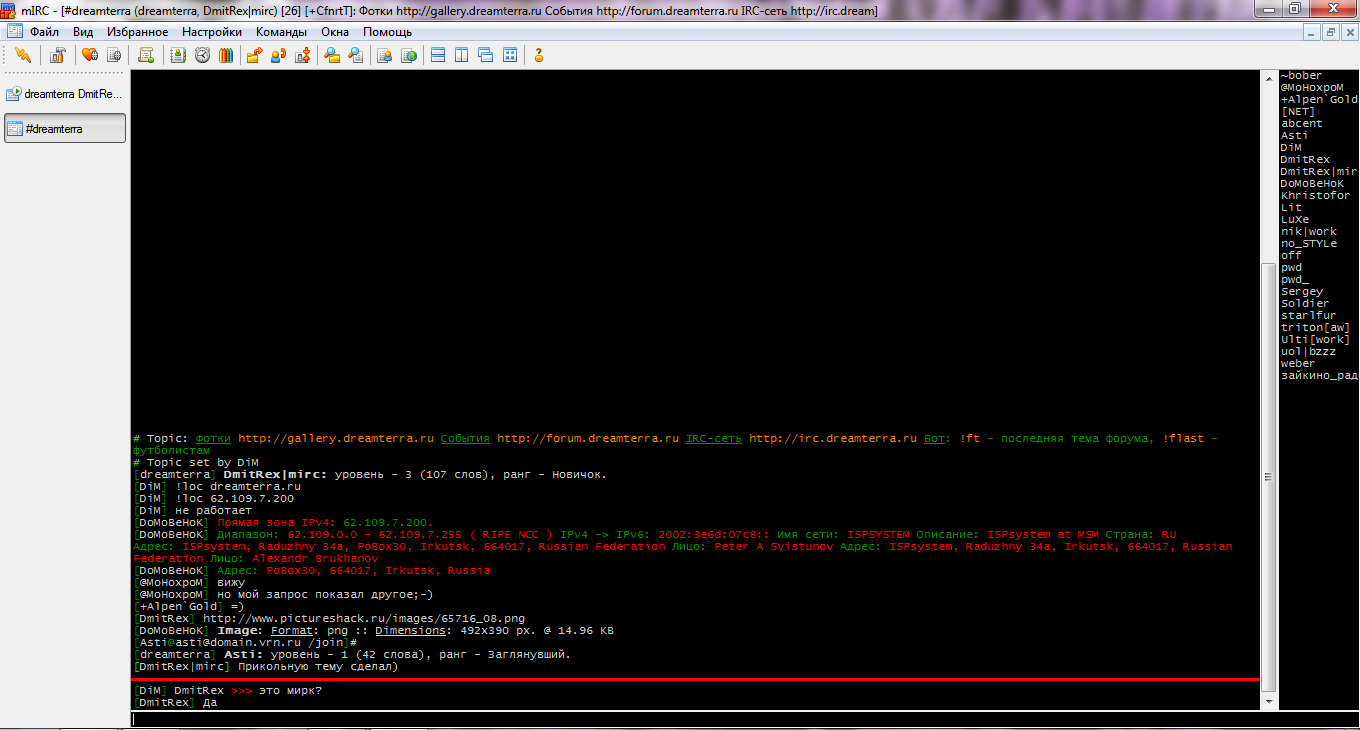
Task: Tile windows horizontally using toolbar icon
Action: pos(438,55)
